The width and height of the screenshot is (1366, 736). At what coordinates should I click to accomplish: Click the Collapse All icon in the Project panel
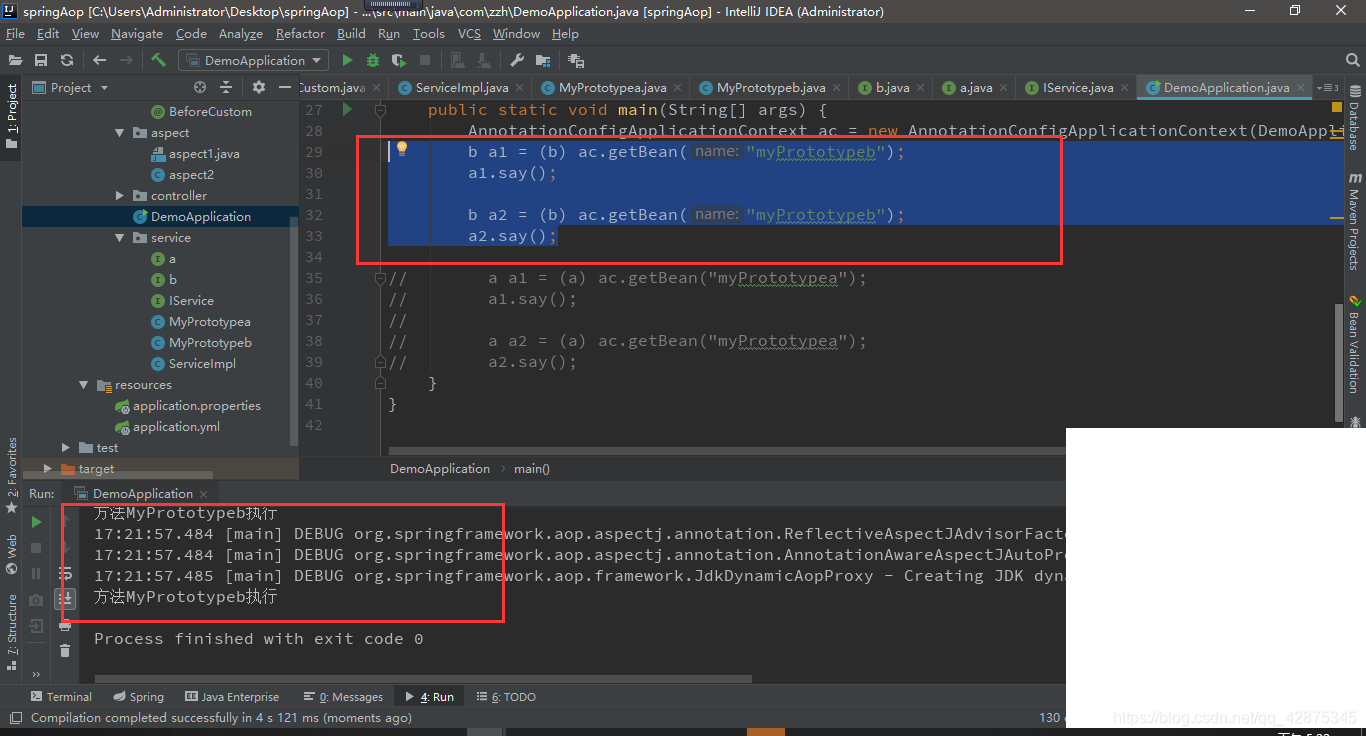pyautogui.click(x=226, y=87)
